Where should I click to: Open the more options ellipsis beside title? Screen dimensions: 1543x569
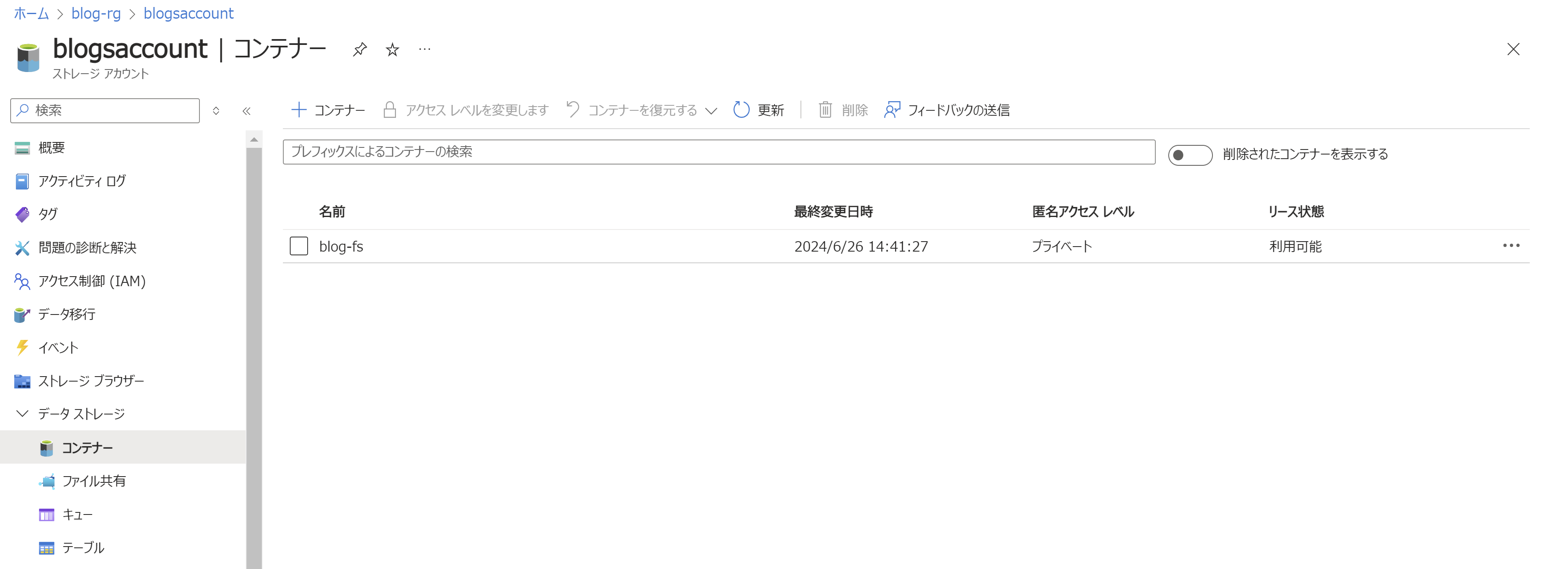point(425,49)
